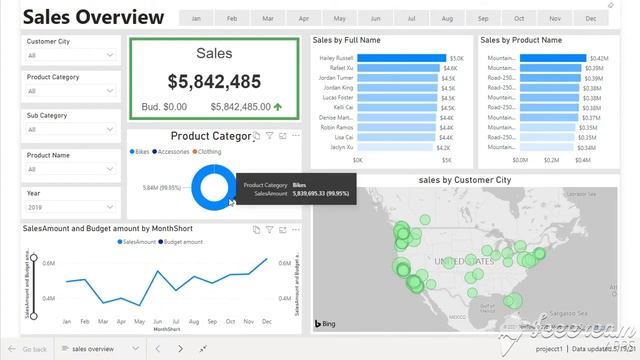Open more options on Product Category visual
Screen dimensions: 640x360
[x=296, y=136]
